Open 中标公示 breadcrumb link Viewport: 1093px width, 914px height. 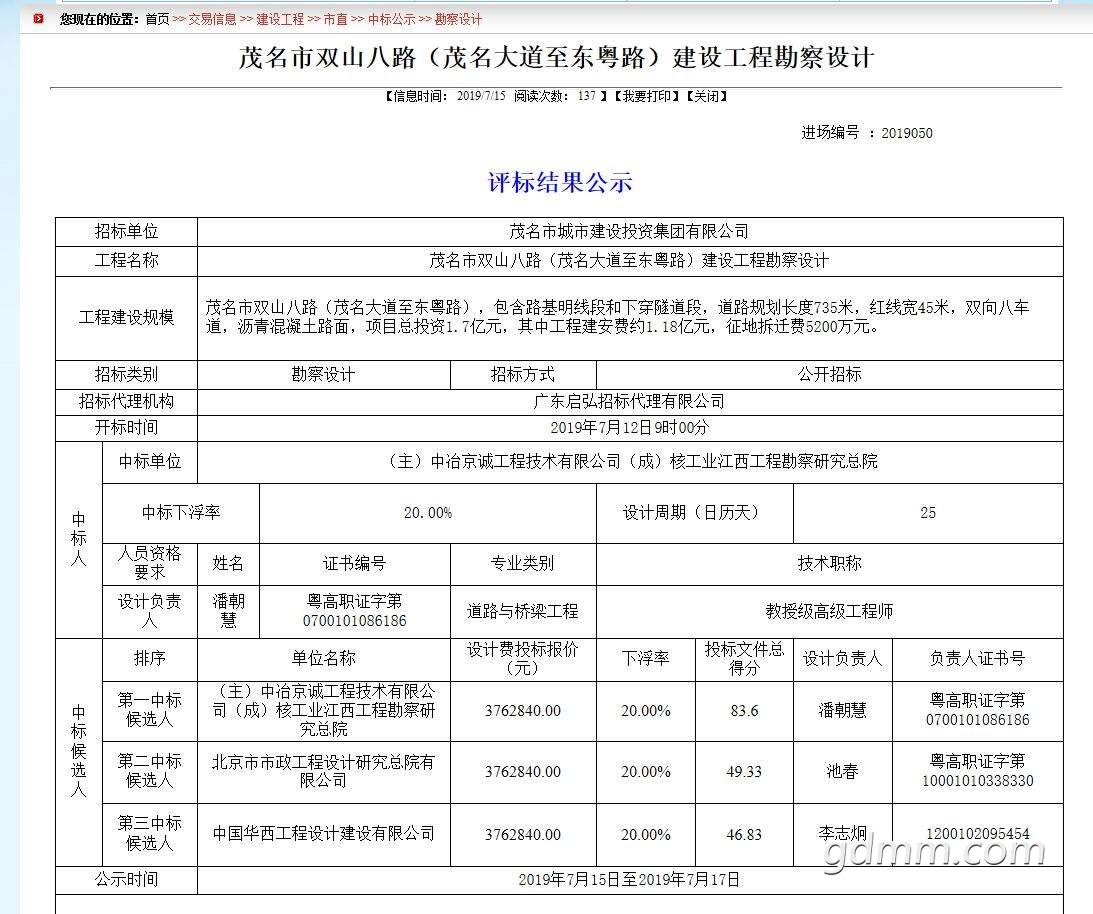pyautogui.click(x=391, y=20)
